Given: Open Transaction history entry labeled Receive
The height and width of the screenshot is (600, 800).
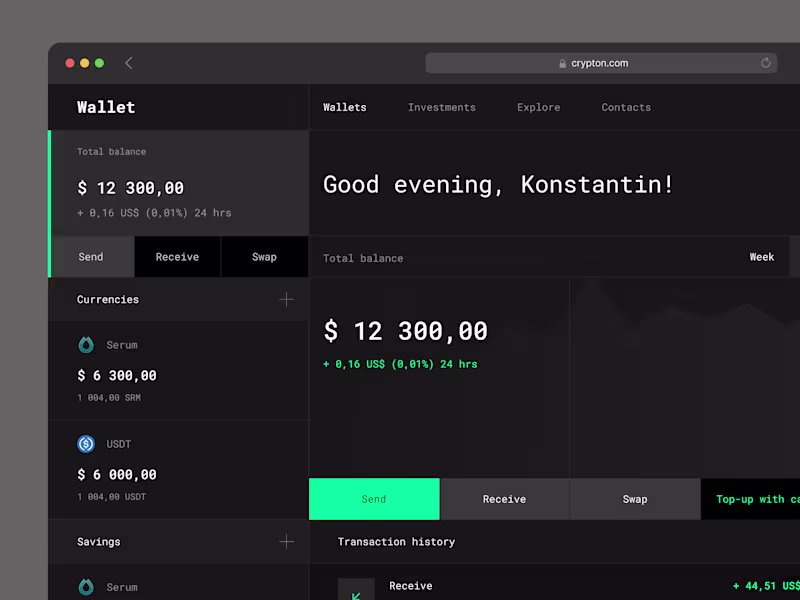Looking at the screenshot, I should click(x=411, y=586).
